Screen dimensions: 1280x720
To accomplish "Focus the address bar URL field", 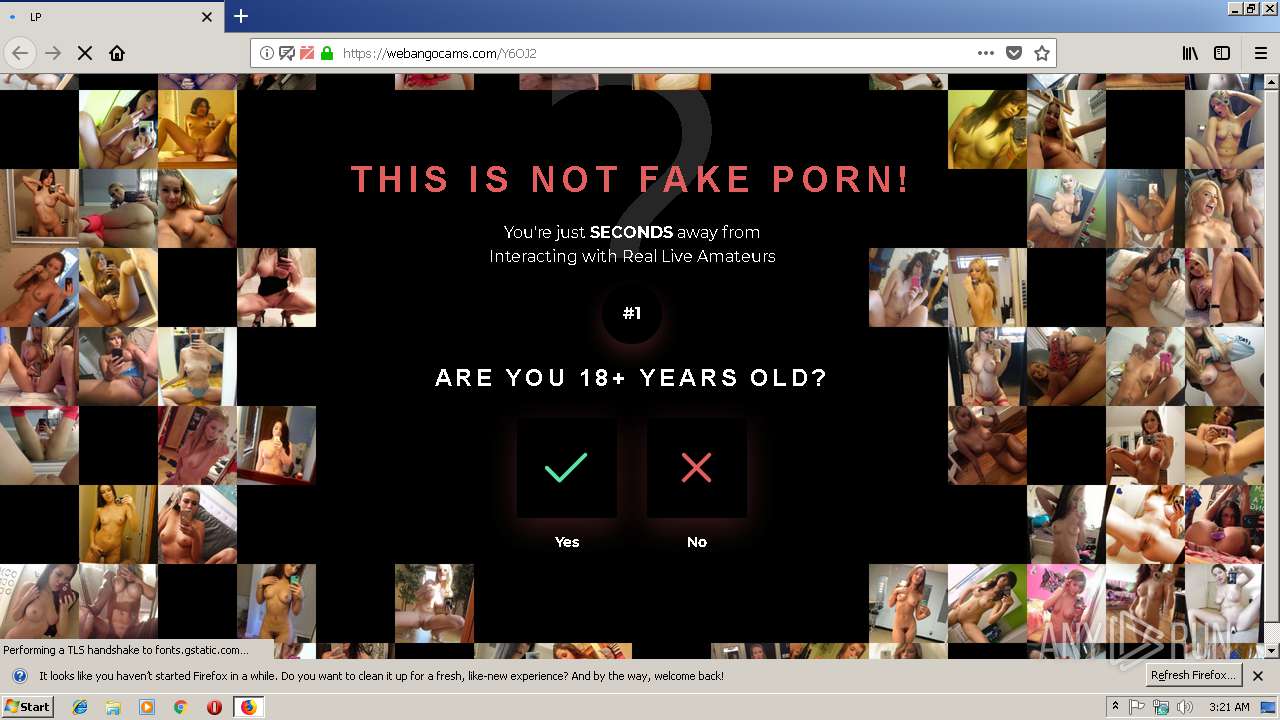I will tap(655, 53).
